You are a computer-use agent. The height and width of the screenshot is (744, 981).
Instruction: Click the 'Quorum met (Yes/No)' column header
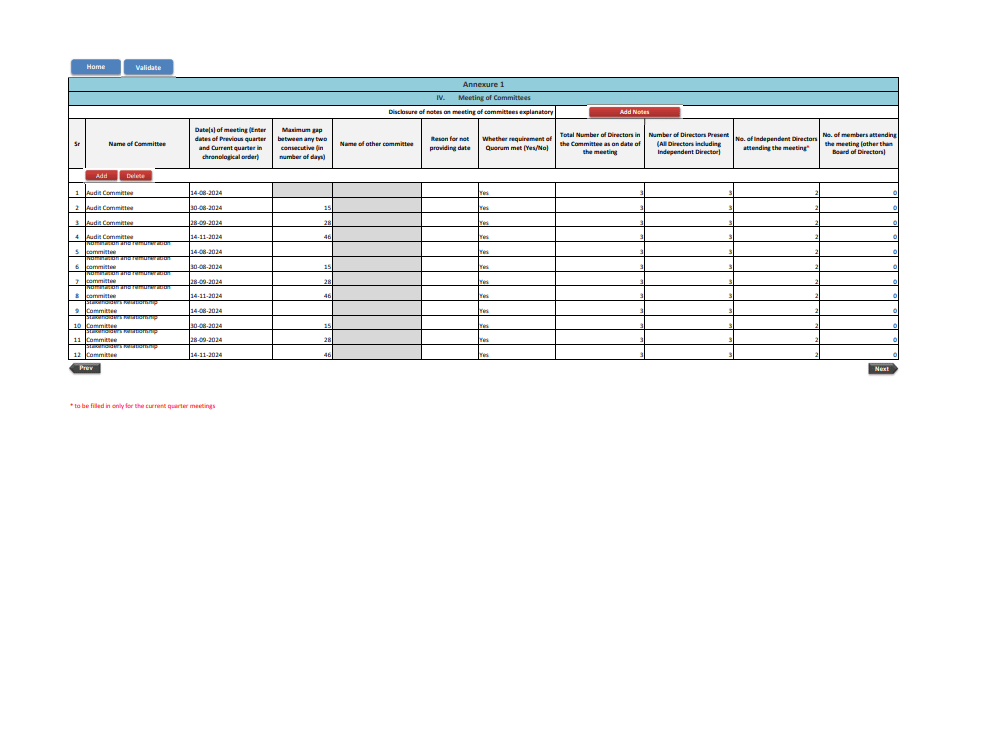pyautogui.click(x=517, y=144)
